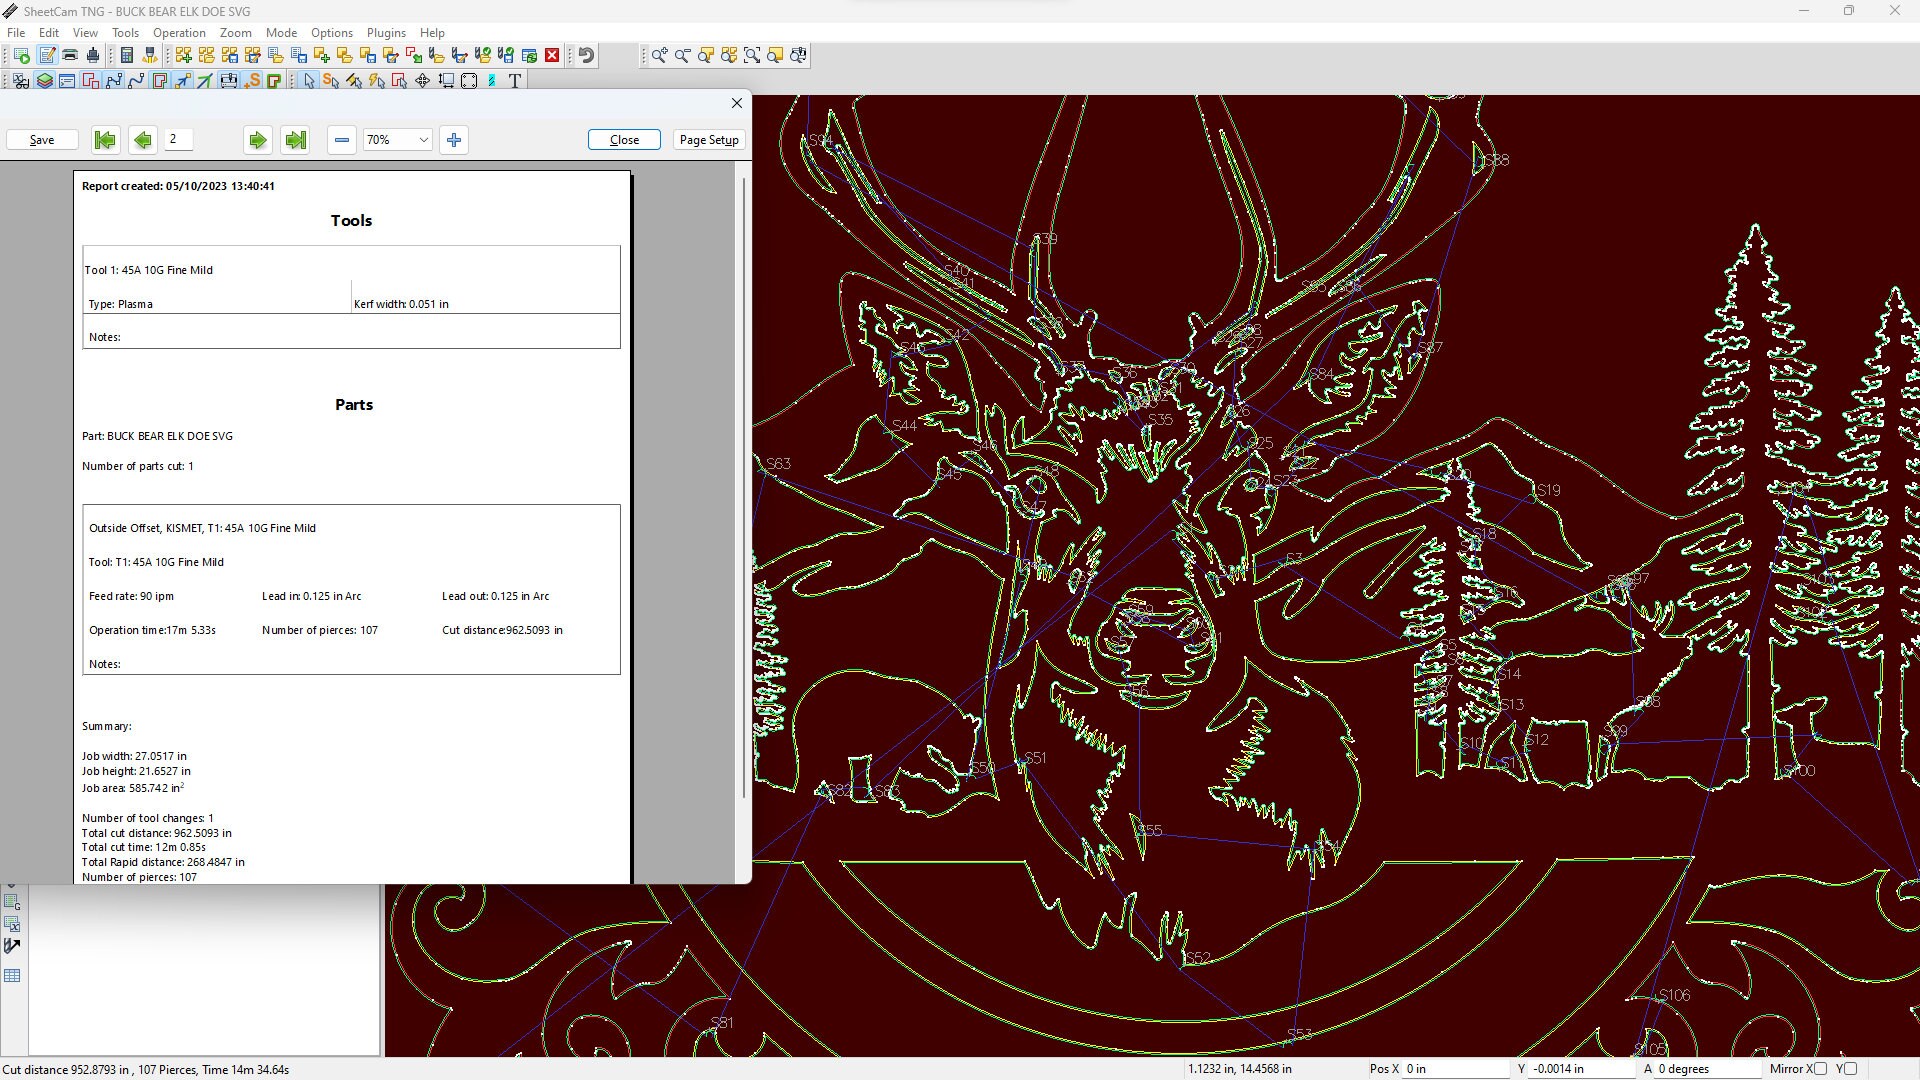The height and width of the screenshot is (1080, 1920).
Task: Open the Print icon on the toolbar
Action: pyautogui.click(x=69, y=55)
